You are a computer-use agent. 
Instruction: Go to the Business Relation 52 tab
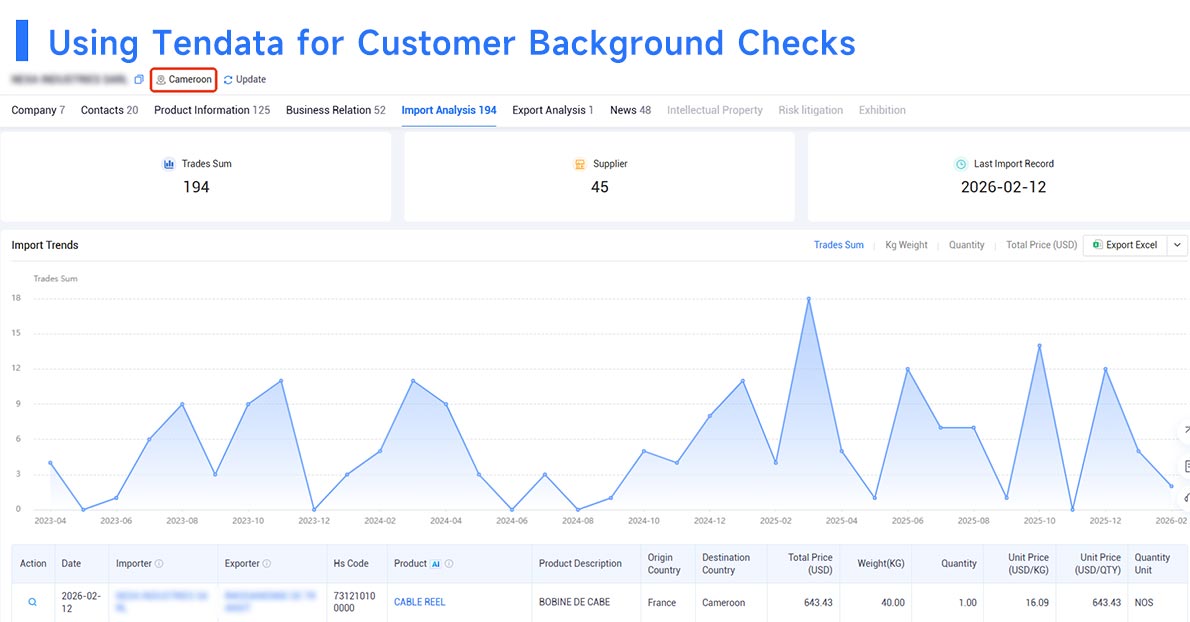[335, 110]
